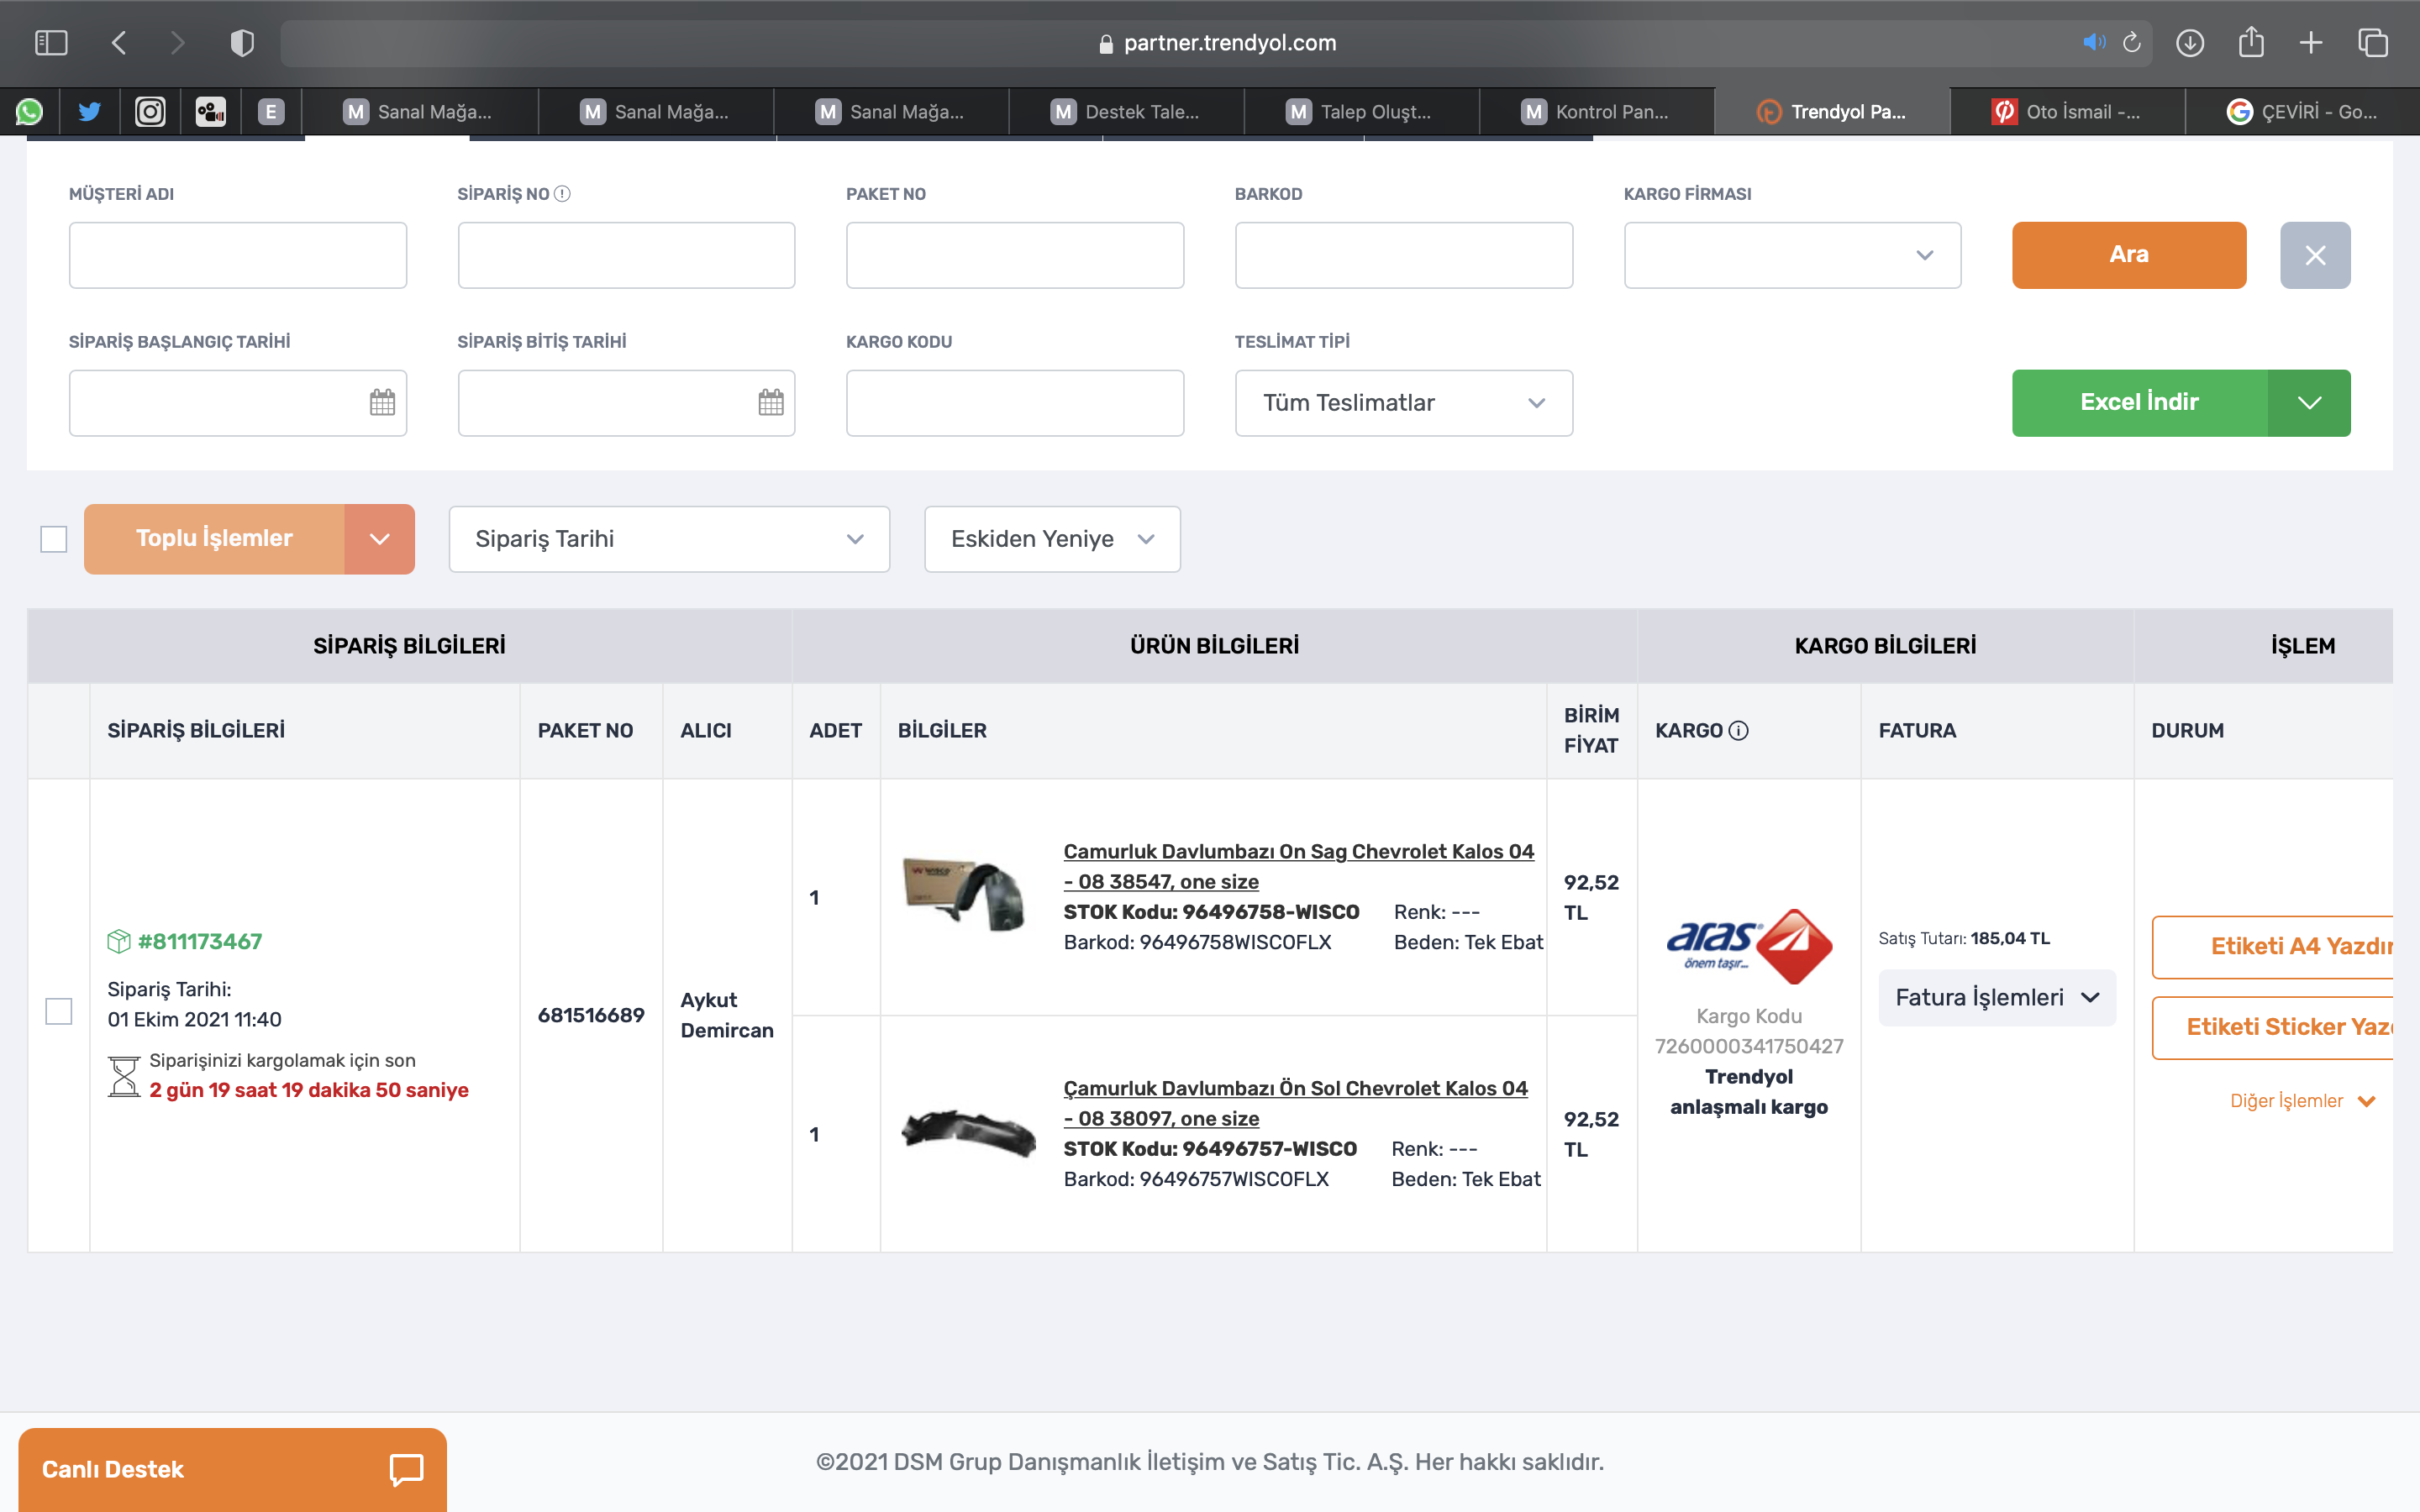This screenshot has width=2420, height=1512.
Task: Click Sipariş No info icon
Action: point(562,194)
